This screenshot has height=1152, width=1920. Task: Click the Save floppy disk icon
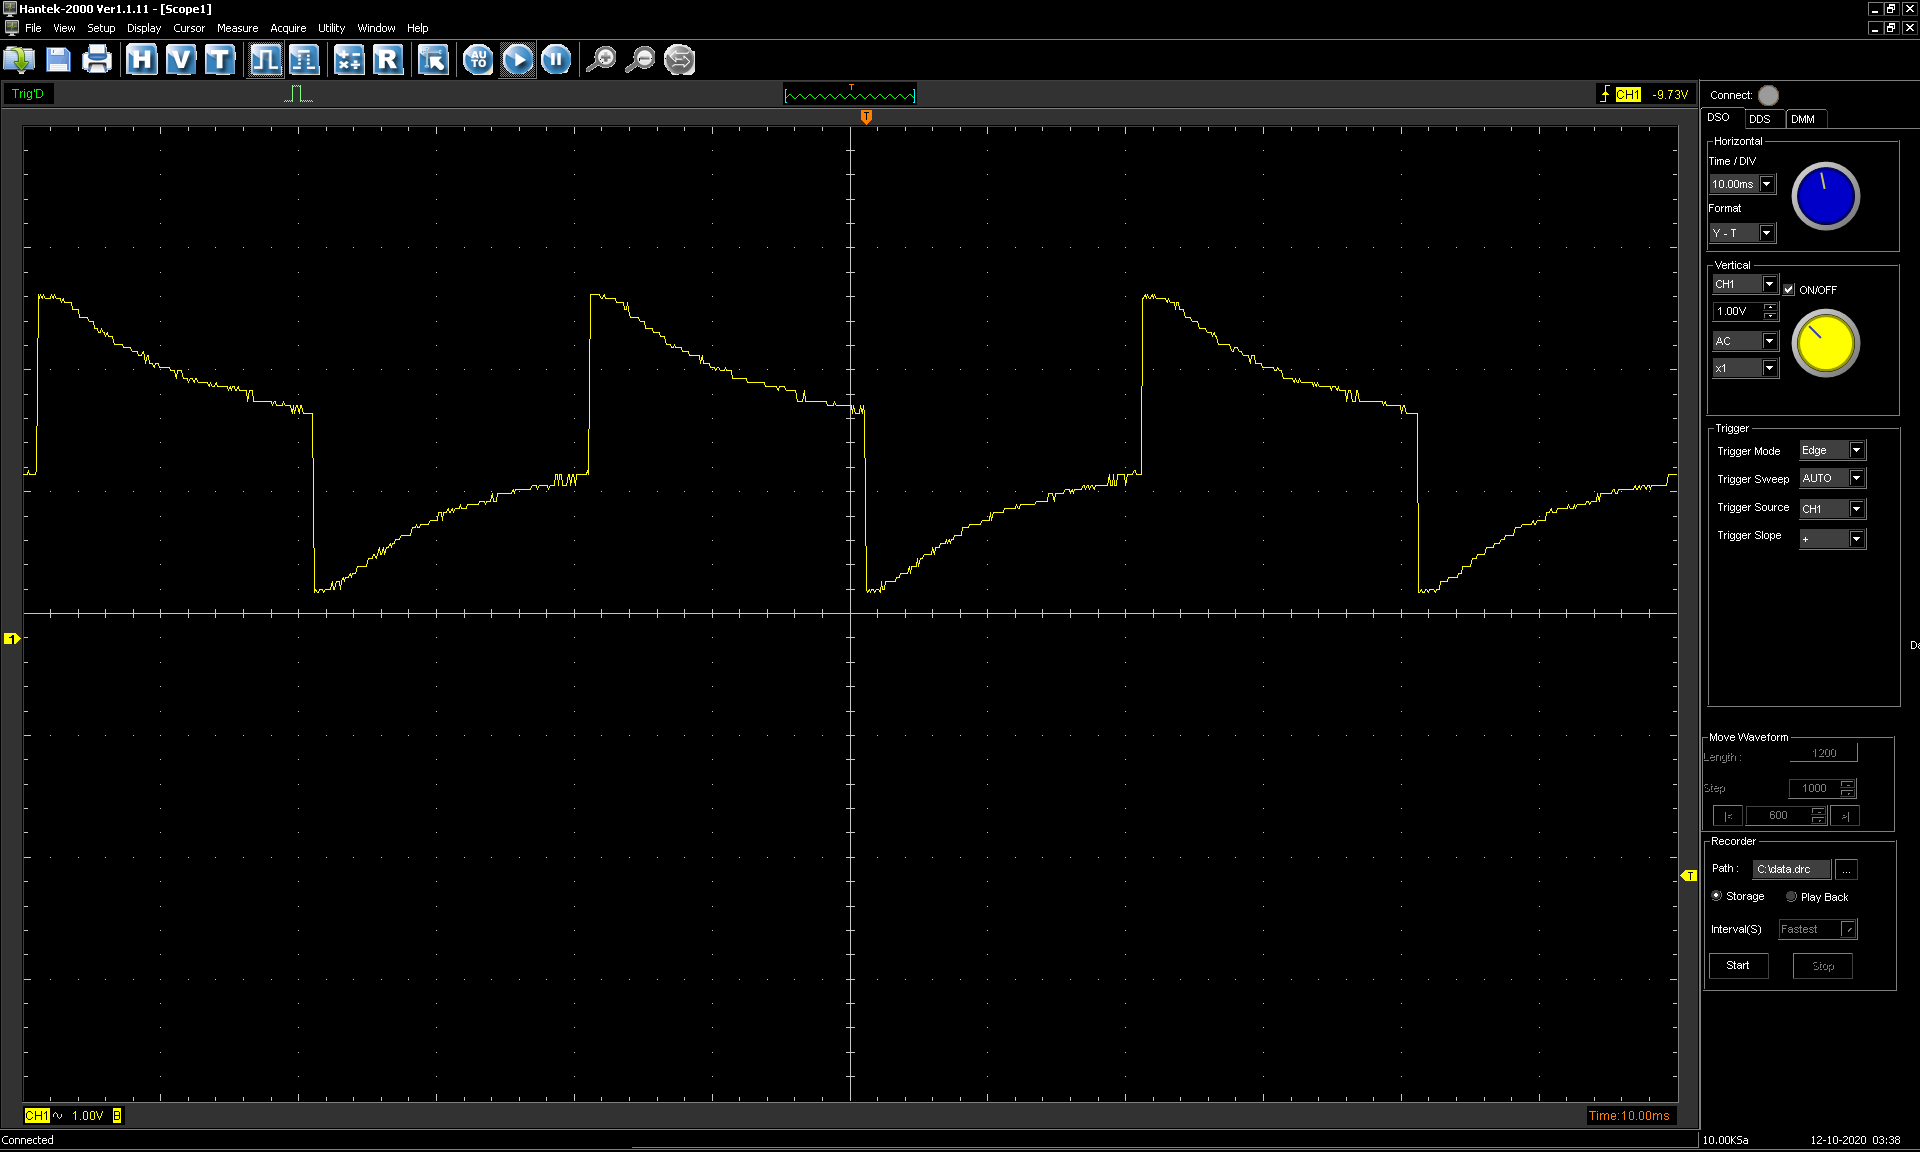[x=58, y=60]
